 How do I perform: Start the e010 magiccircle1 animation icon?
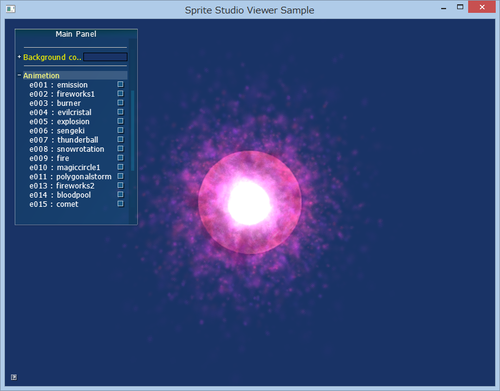120,167
